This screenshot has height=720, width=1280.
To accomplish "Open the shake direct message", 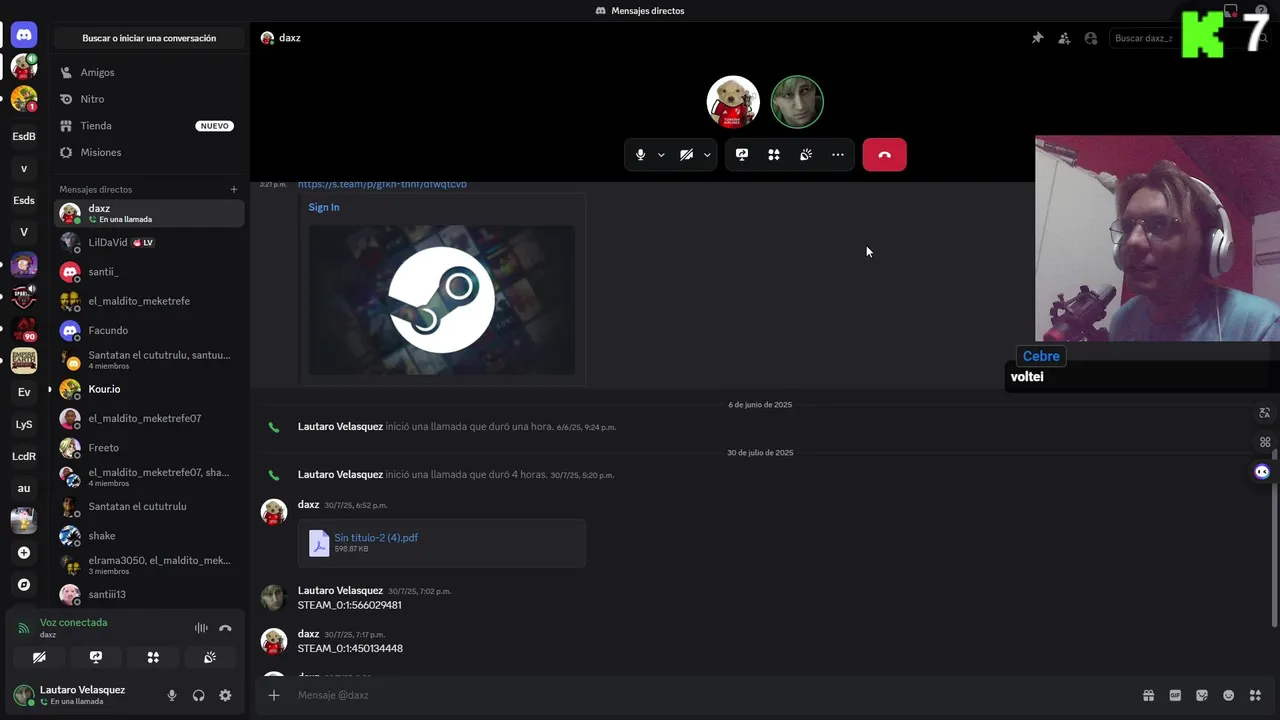I will [x=149, y=536].
